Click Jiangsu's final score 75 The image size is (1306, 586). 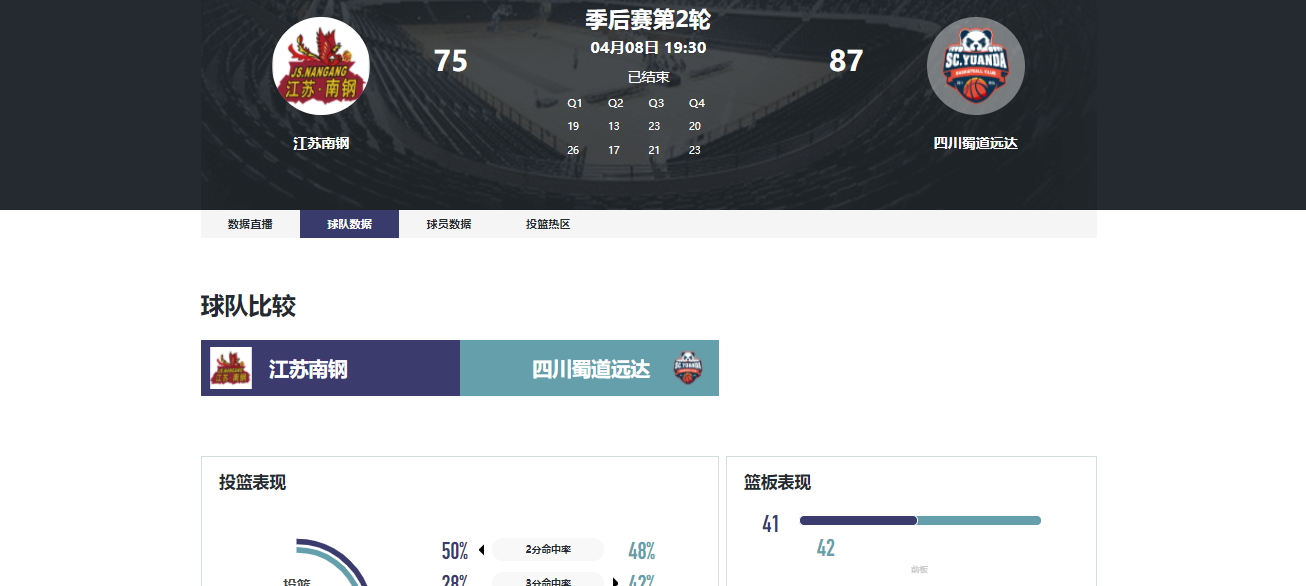coord(450,61)
